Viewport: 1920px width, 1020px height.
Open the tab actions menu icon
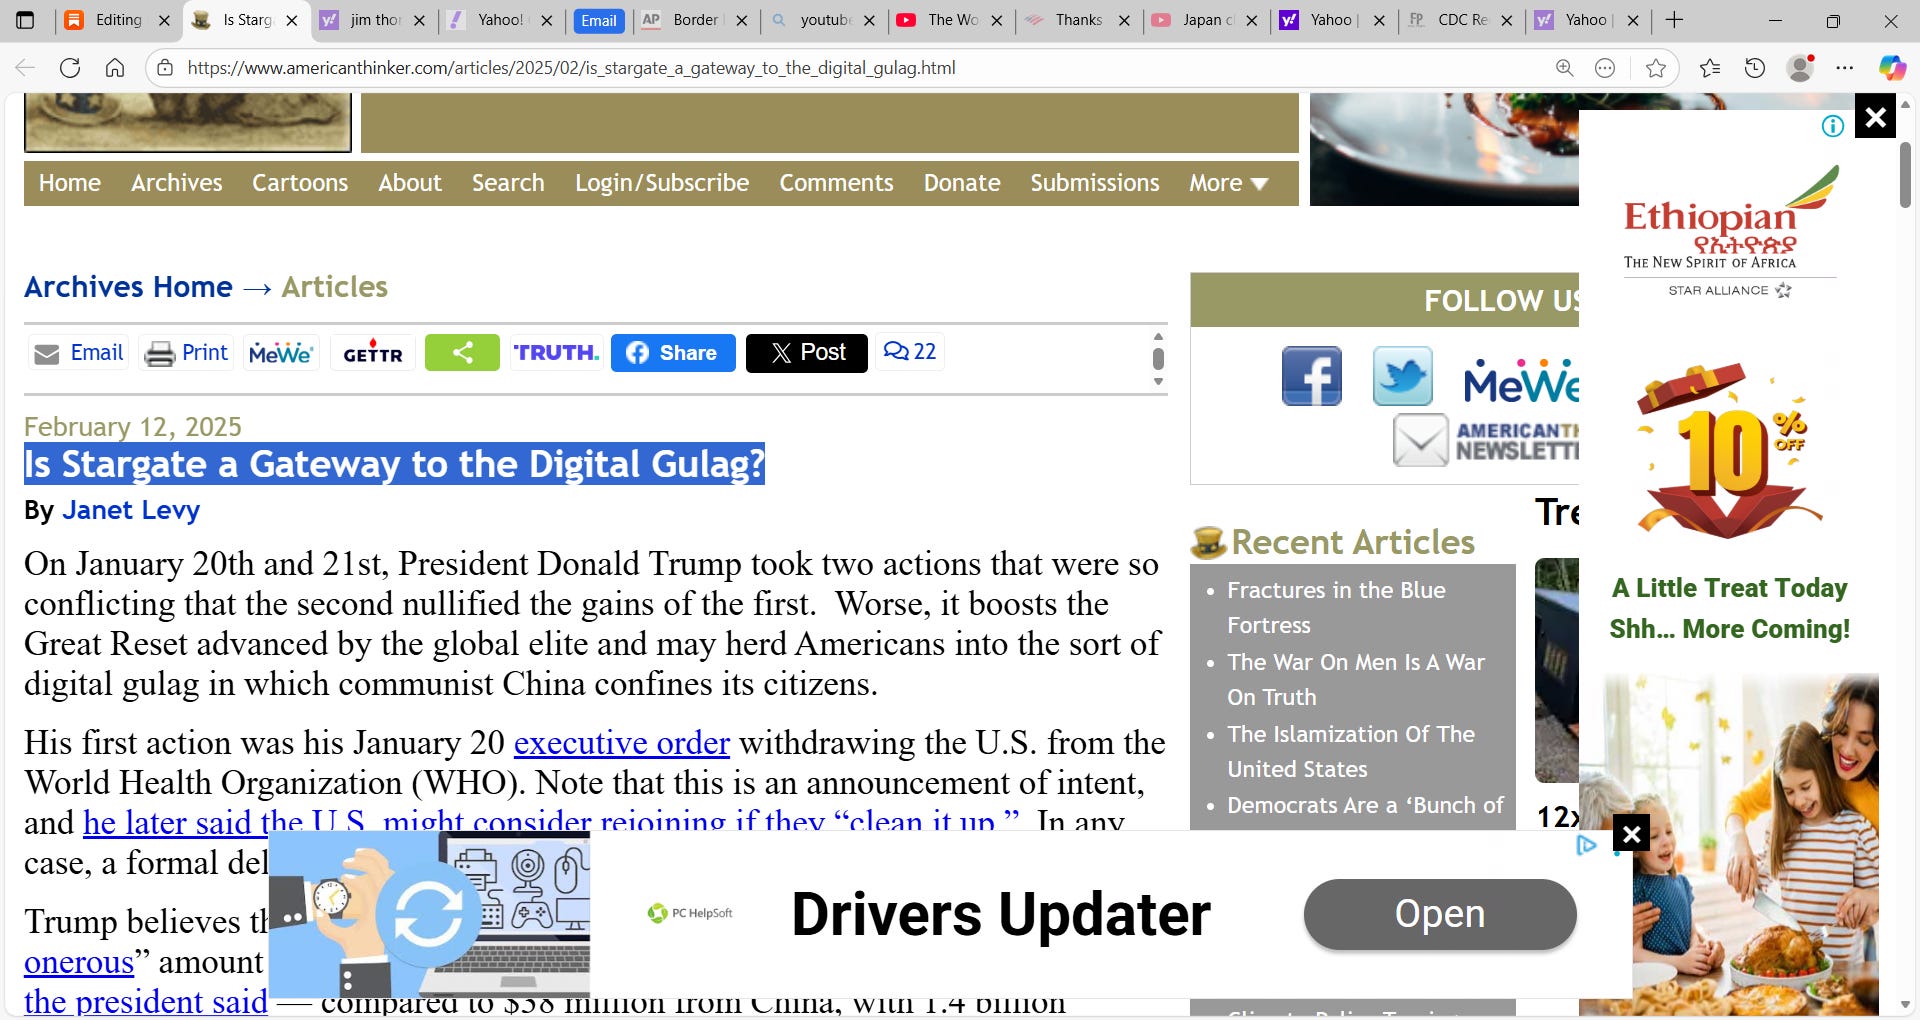(x=25, y=20)
